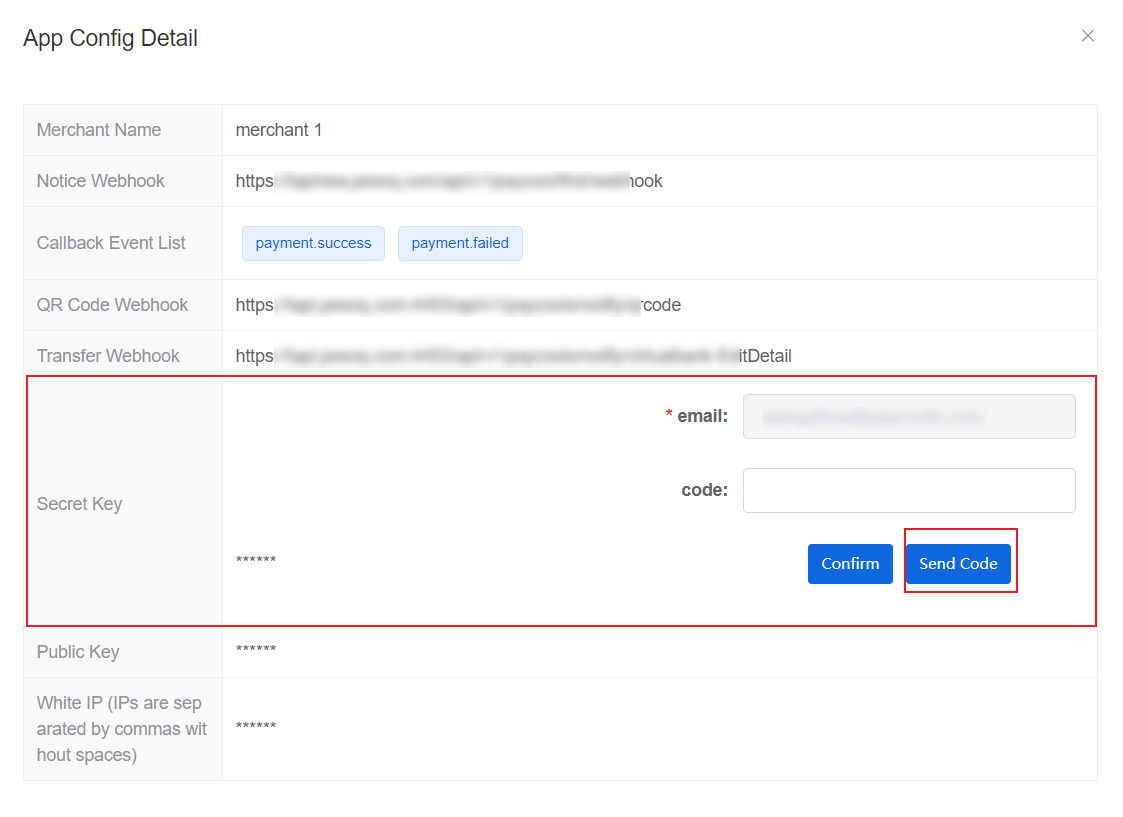Click the email field label
The width and height of the screenshot is (1123, 817).
click(701, 416)
